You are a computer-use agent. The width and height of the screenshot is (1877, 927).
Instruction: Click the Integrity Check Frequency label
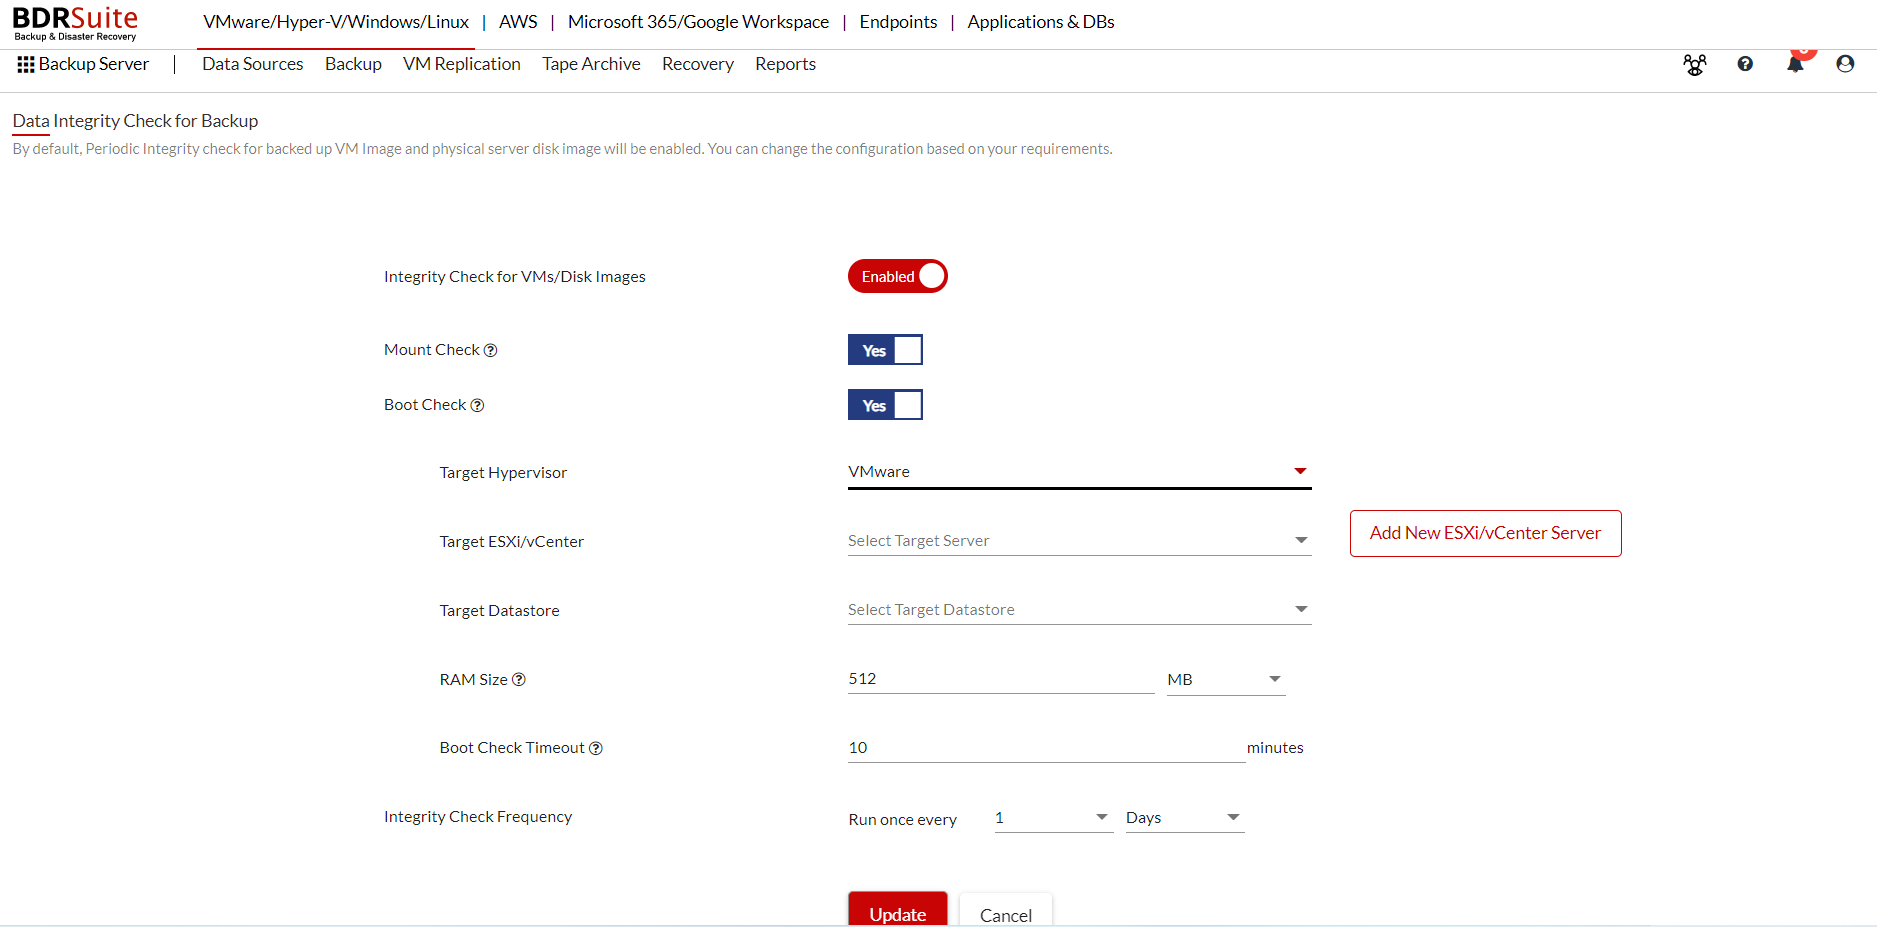(478, 817)
